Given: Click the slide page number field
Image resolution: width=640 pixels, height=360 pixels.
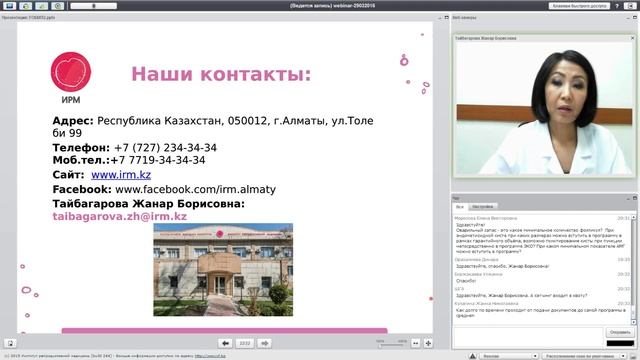Looking at the screenshot, I should point(244,343).
